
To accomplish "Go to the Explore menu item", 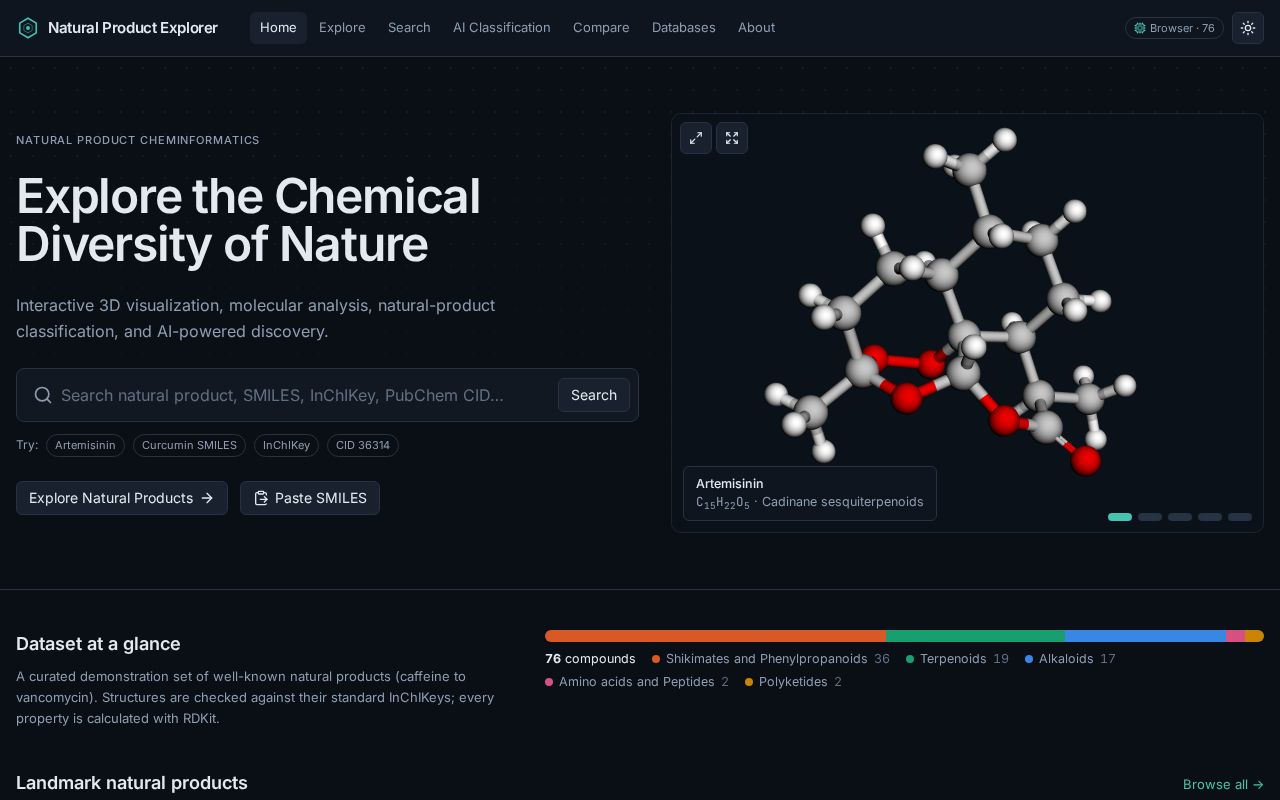I will (x=342, y=28).
